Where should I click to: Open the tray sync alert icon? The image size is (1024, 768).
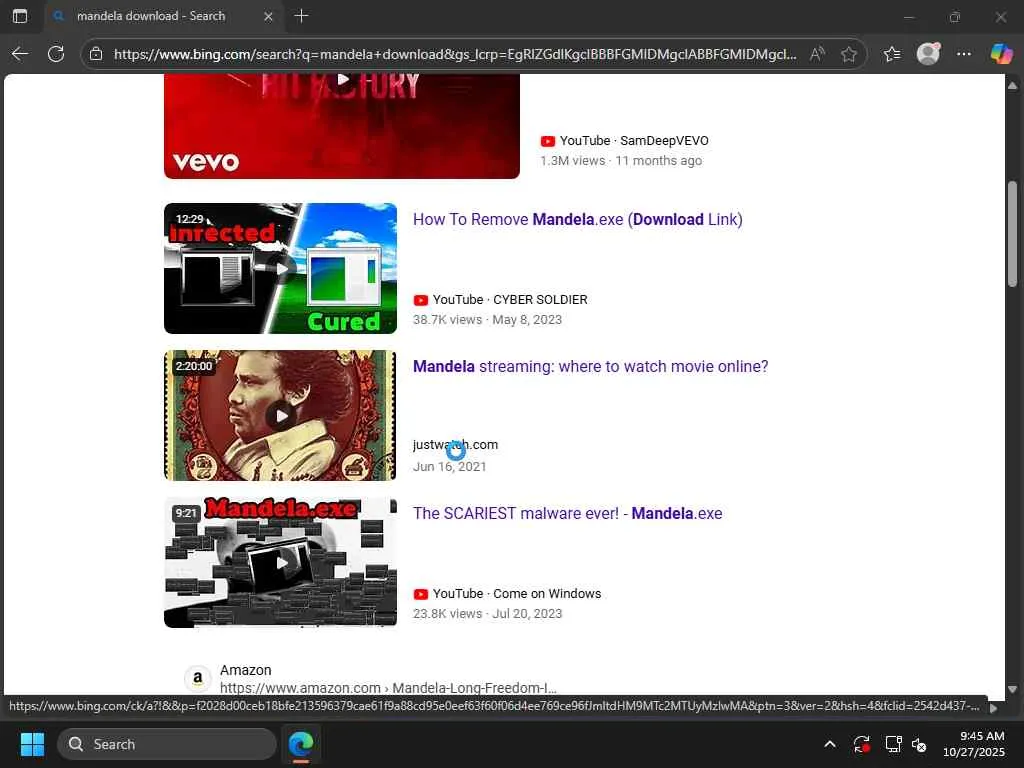[861, 744]
